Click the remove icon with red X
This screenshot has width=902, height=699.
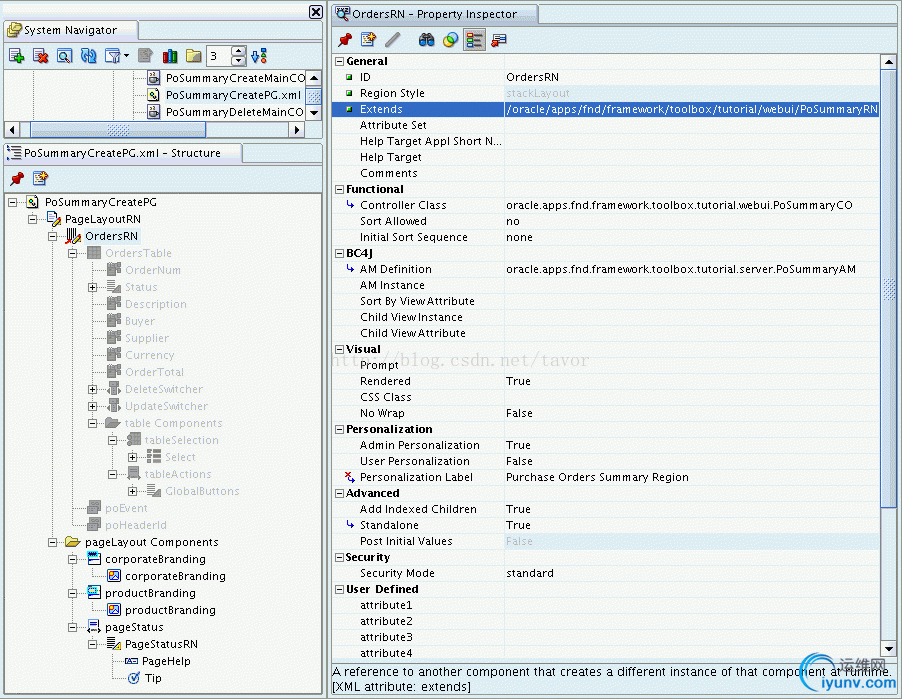pyautogui.click(x=40, y=56)
